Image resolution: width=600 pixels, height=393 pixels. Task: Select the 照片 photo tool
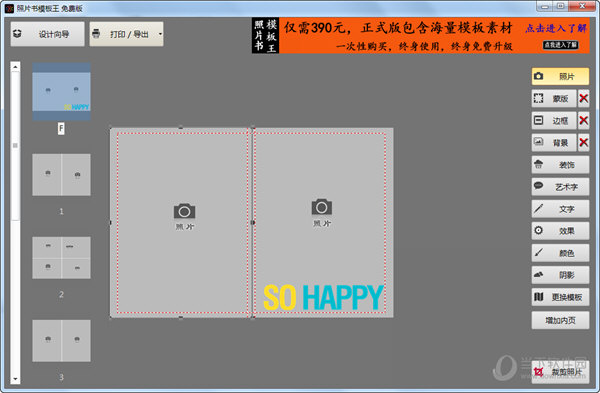tap(560, 77)
